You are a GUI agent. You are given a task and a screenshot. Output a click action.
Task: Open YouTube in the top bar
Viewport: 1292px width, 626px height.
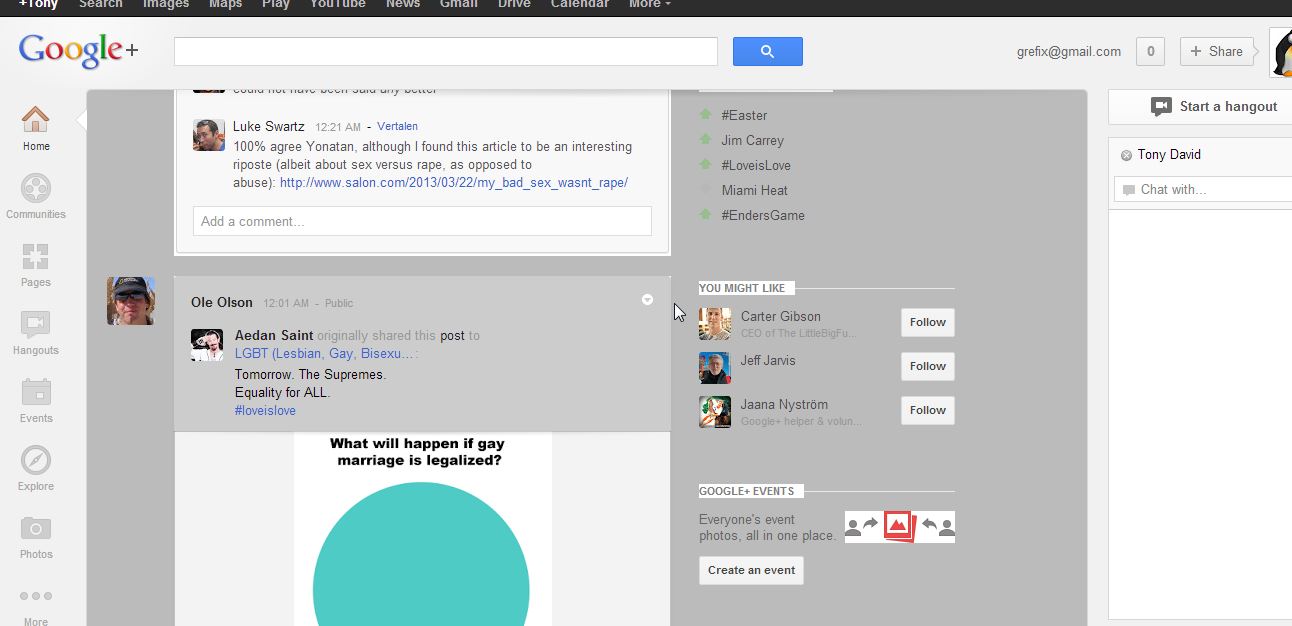click(337, 4)
